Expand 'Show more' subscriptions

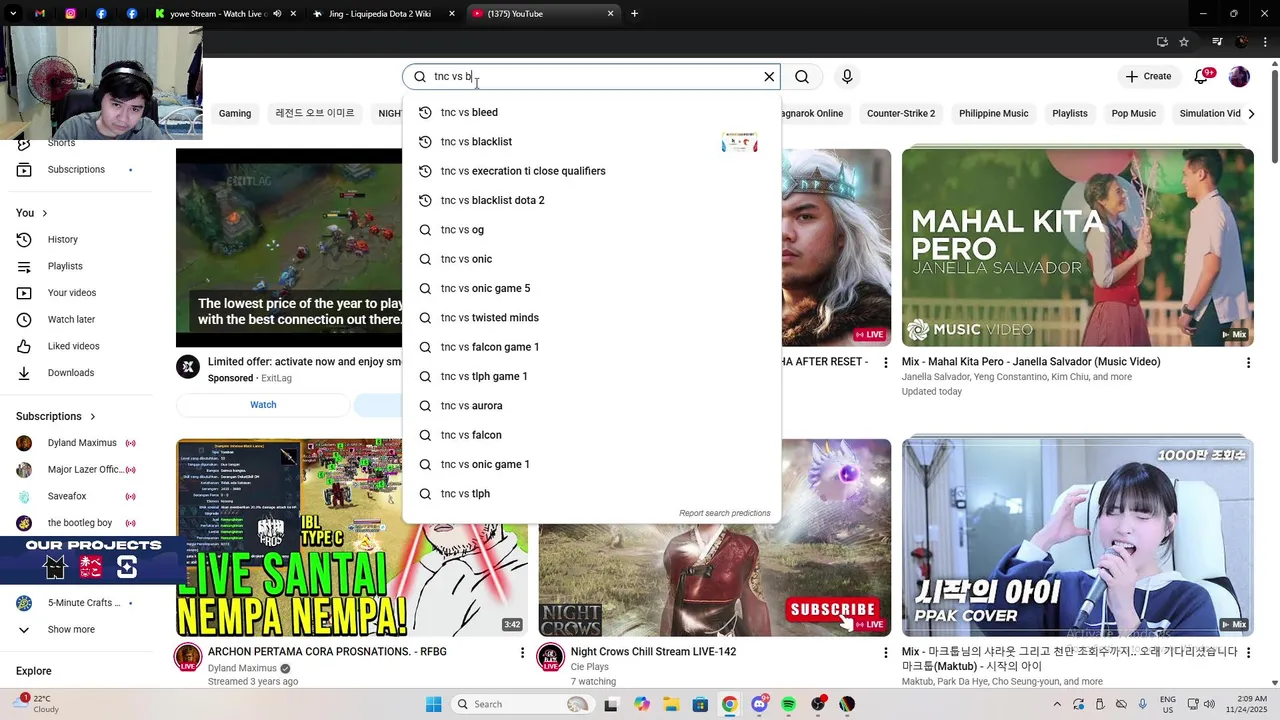(71, 630)
